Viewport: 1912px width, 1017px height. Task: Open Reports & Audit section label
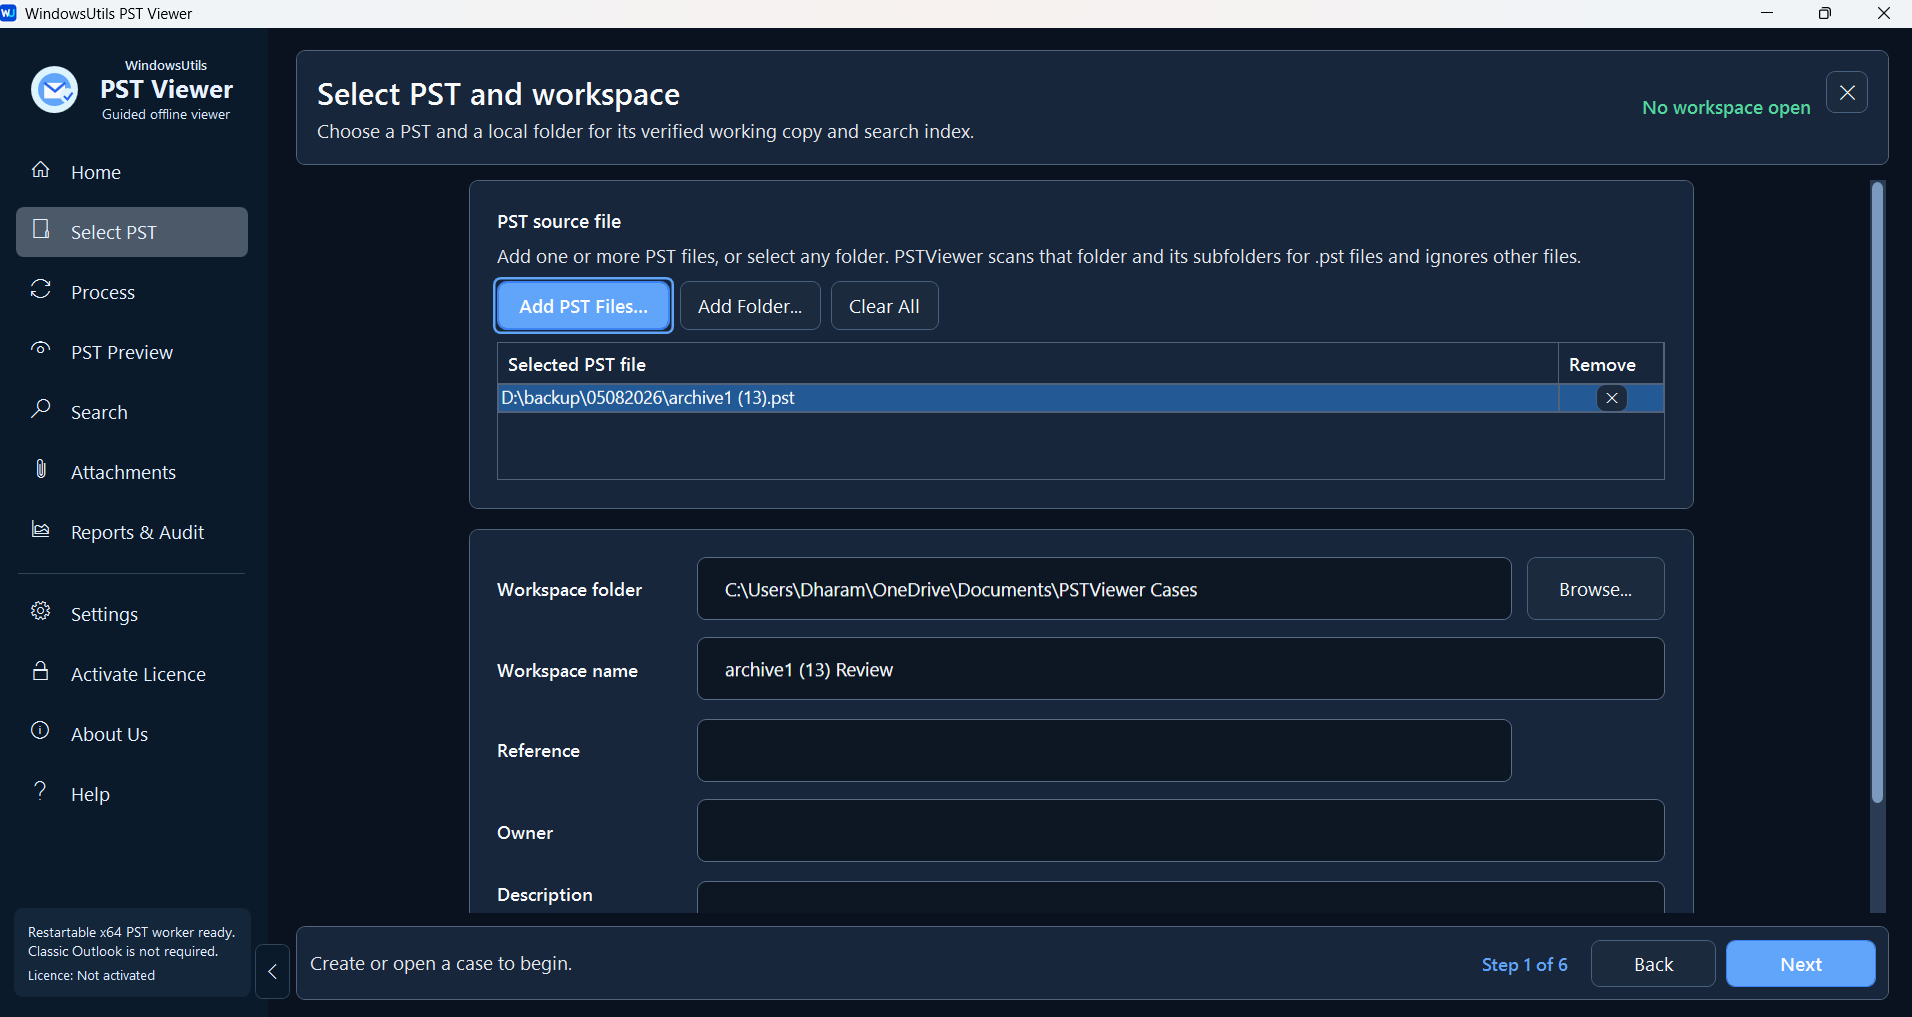click(137, 532)
